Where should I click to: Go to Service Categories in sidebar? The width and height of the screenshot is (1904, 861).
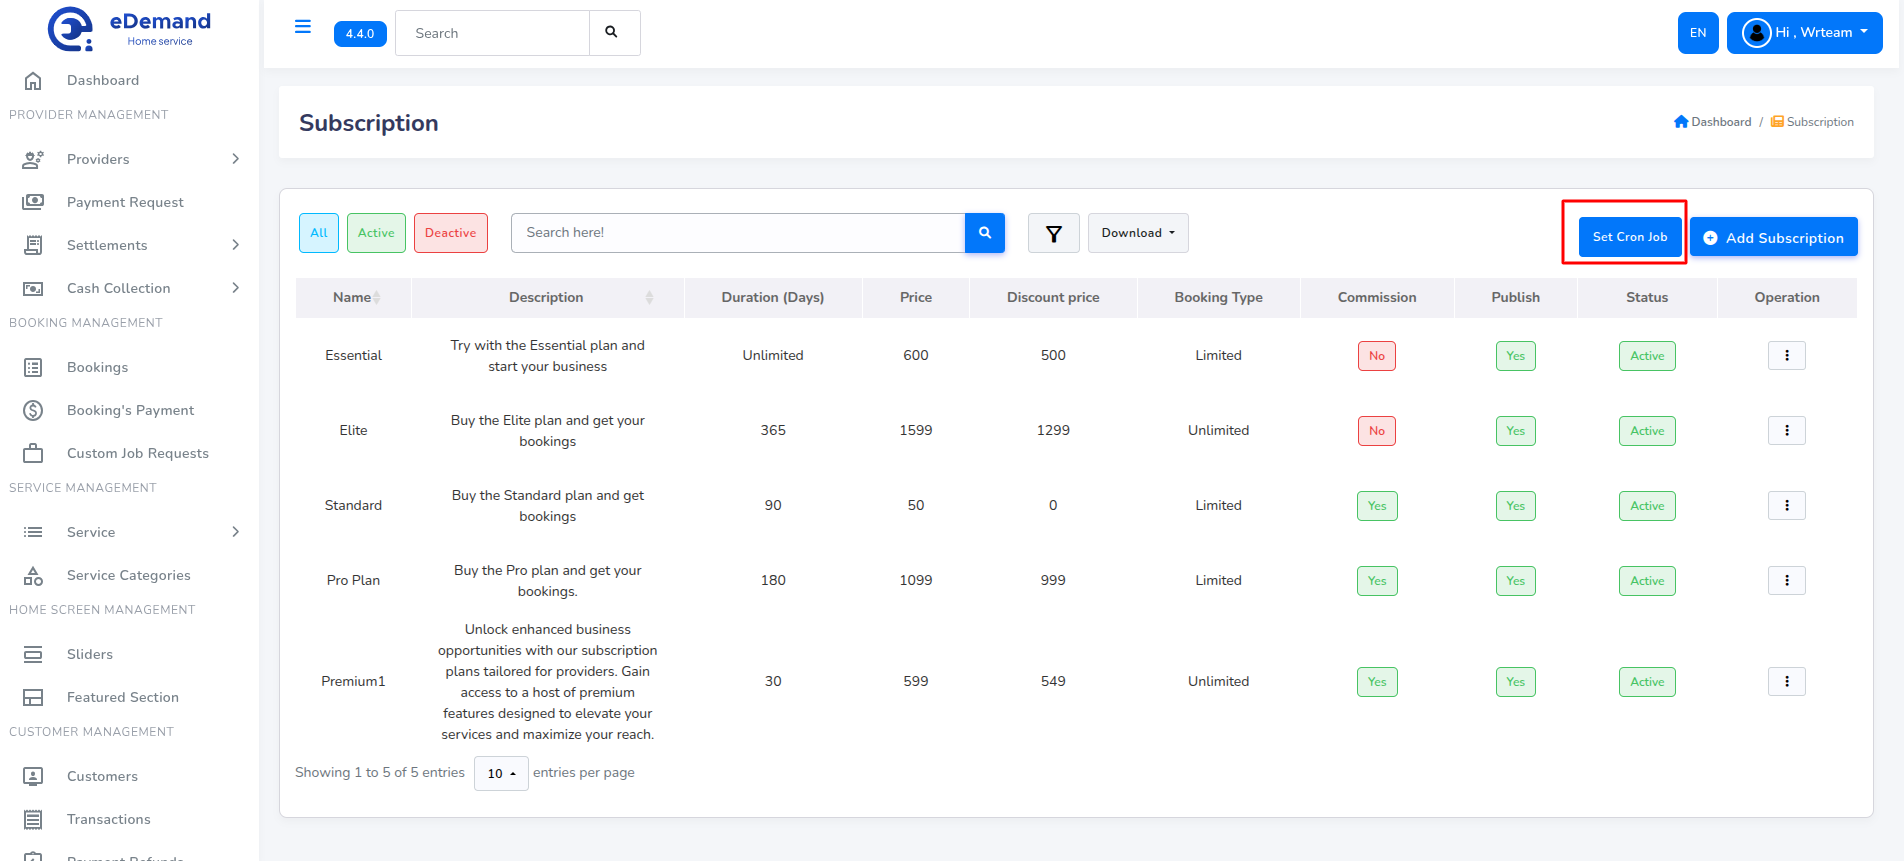[128, 575]
